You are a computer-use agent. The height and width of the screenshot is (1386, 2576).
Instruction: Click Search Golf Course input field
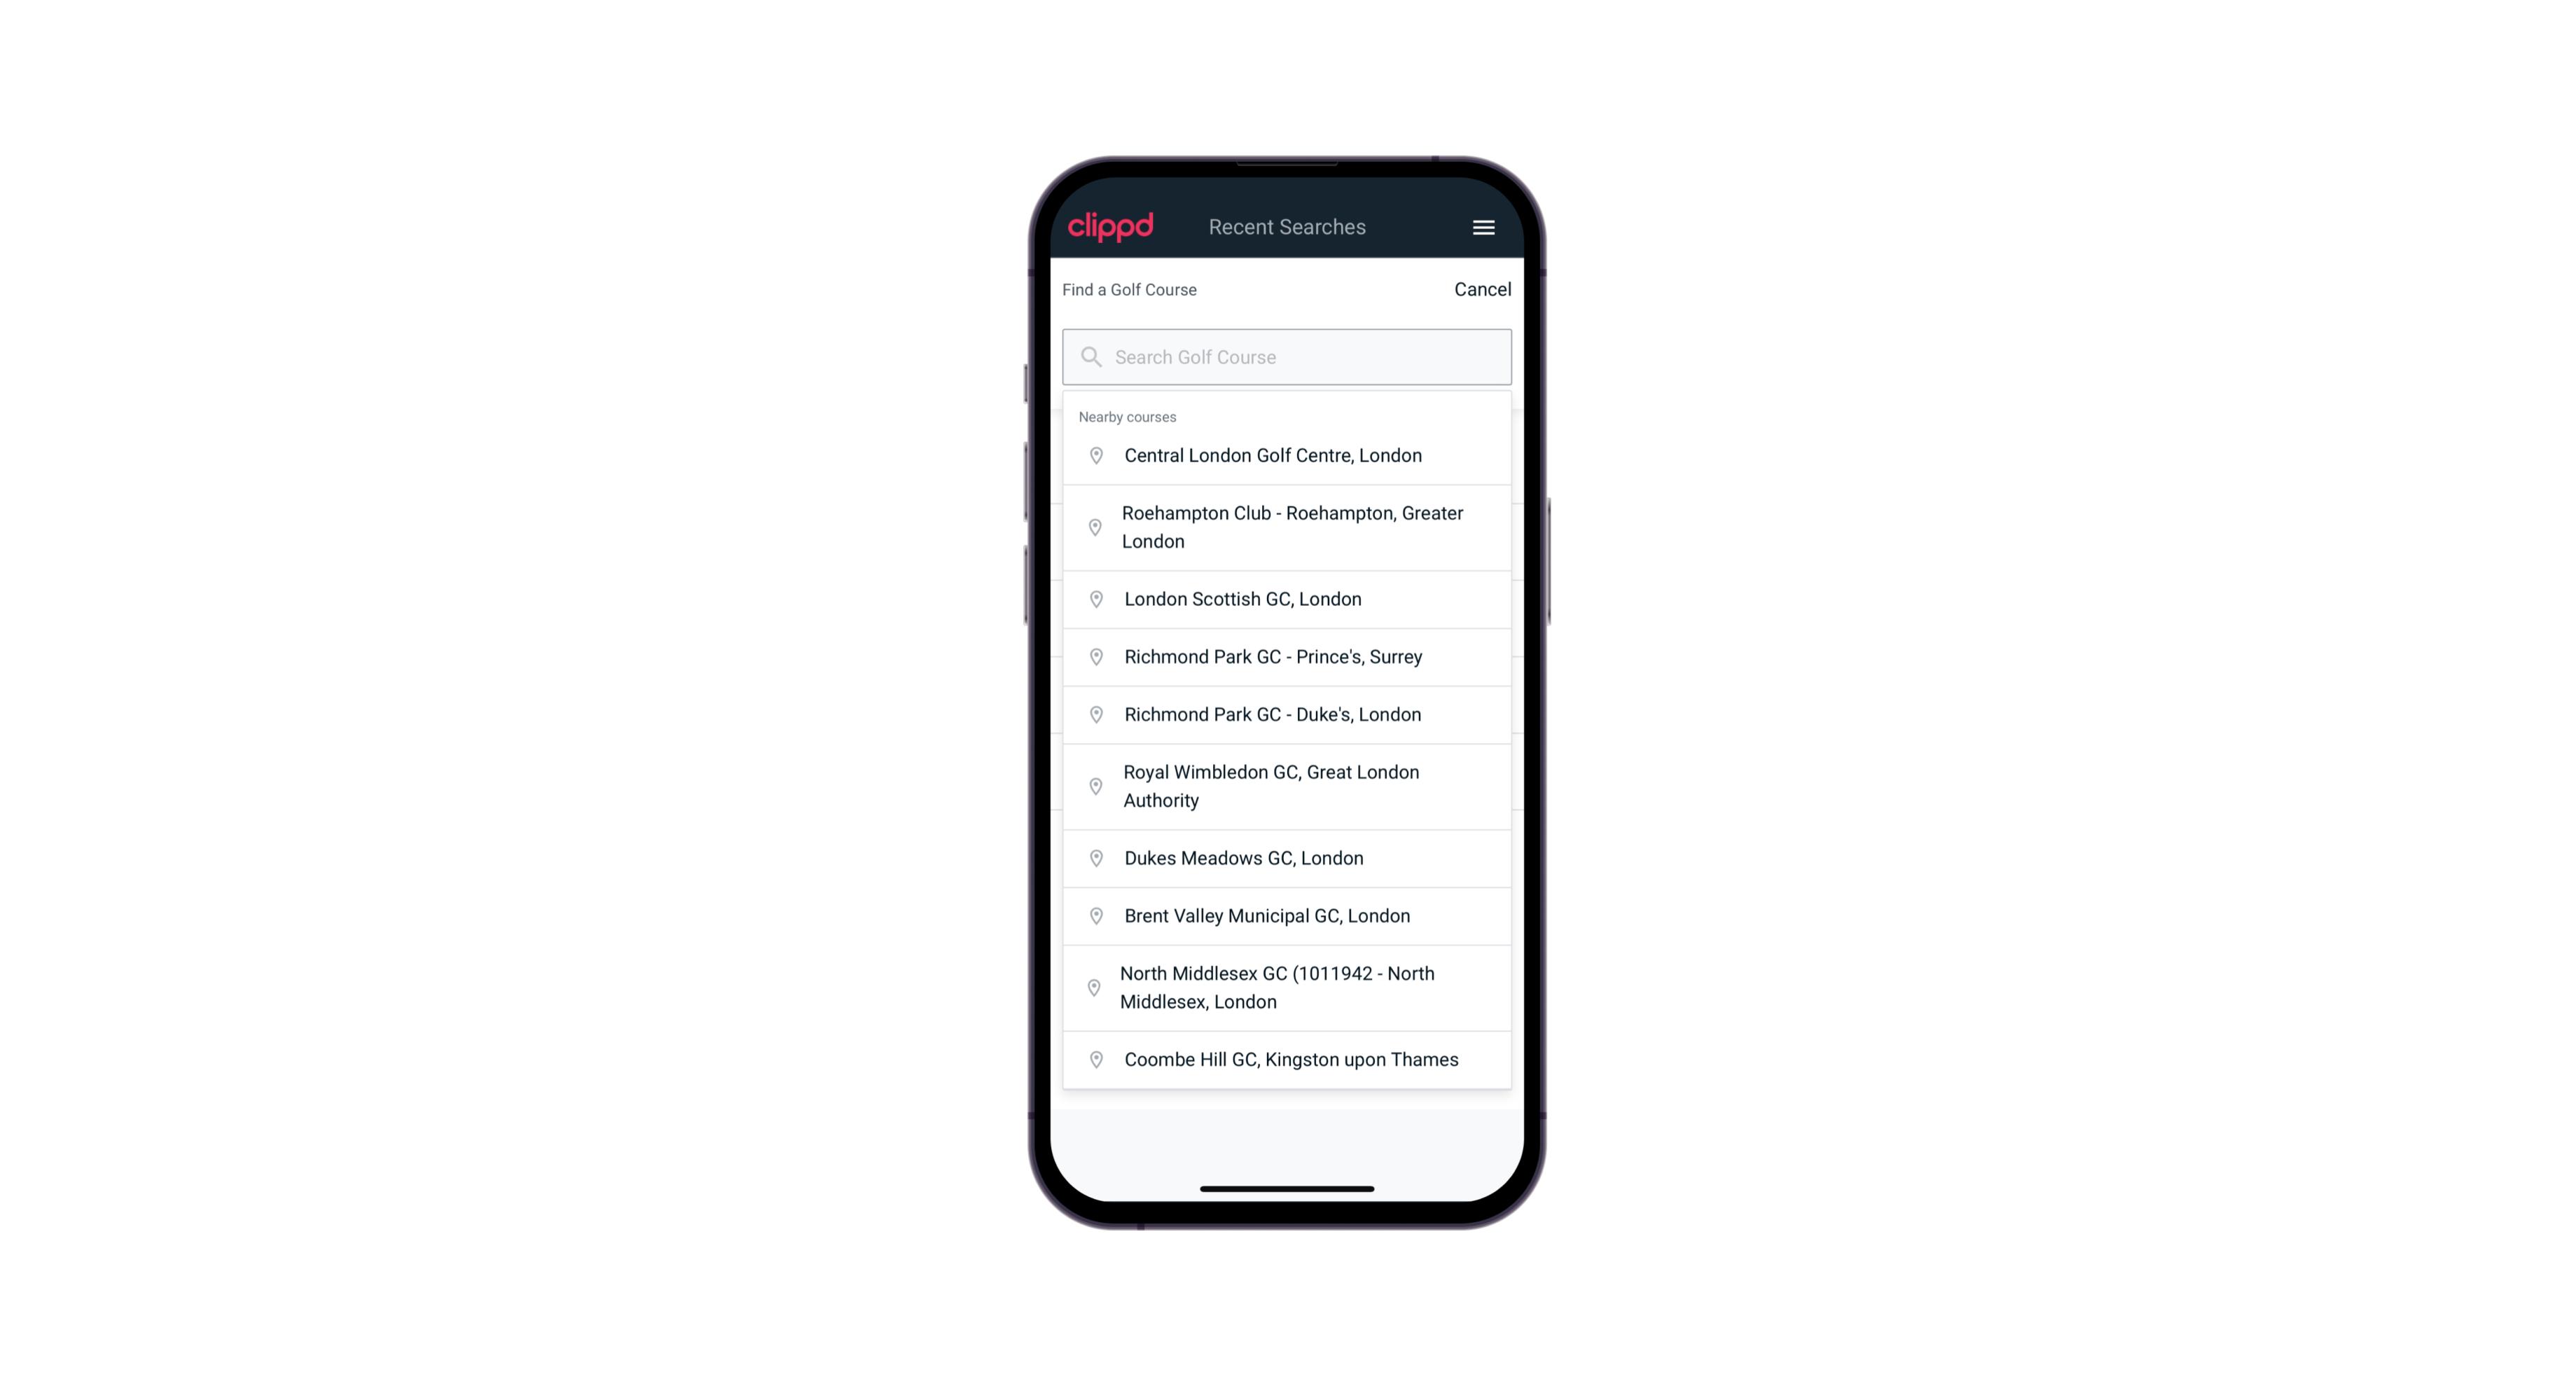tap(1287, 356)
